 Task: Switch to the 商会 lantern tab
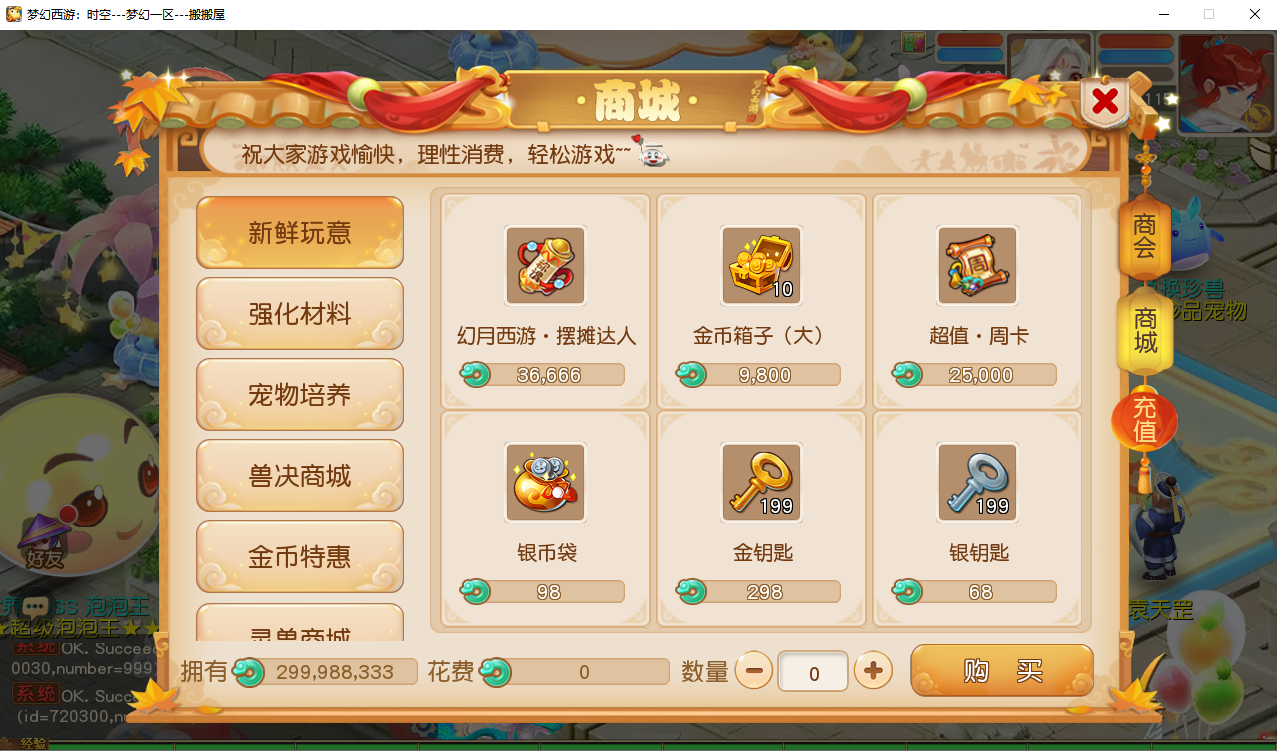point(1145,236)
